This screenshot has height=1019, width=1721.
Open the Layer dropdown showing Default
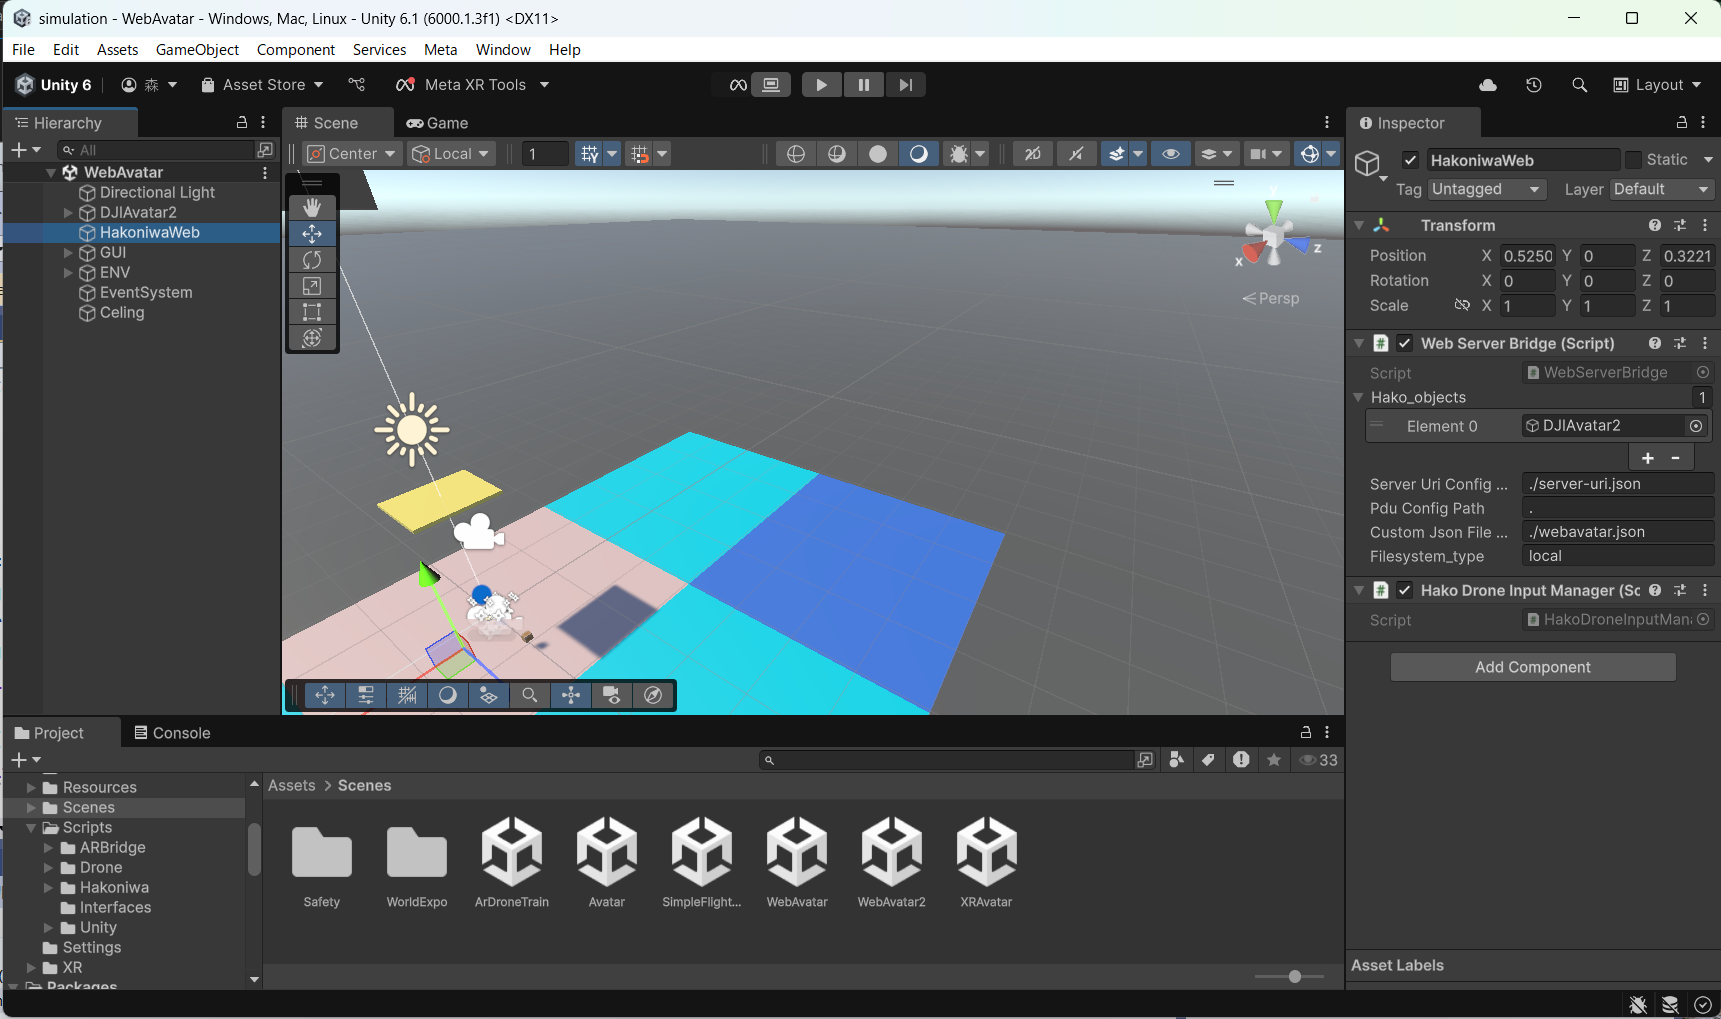pos(1661,189)
